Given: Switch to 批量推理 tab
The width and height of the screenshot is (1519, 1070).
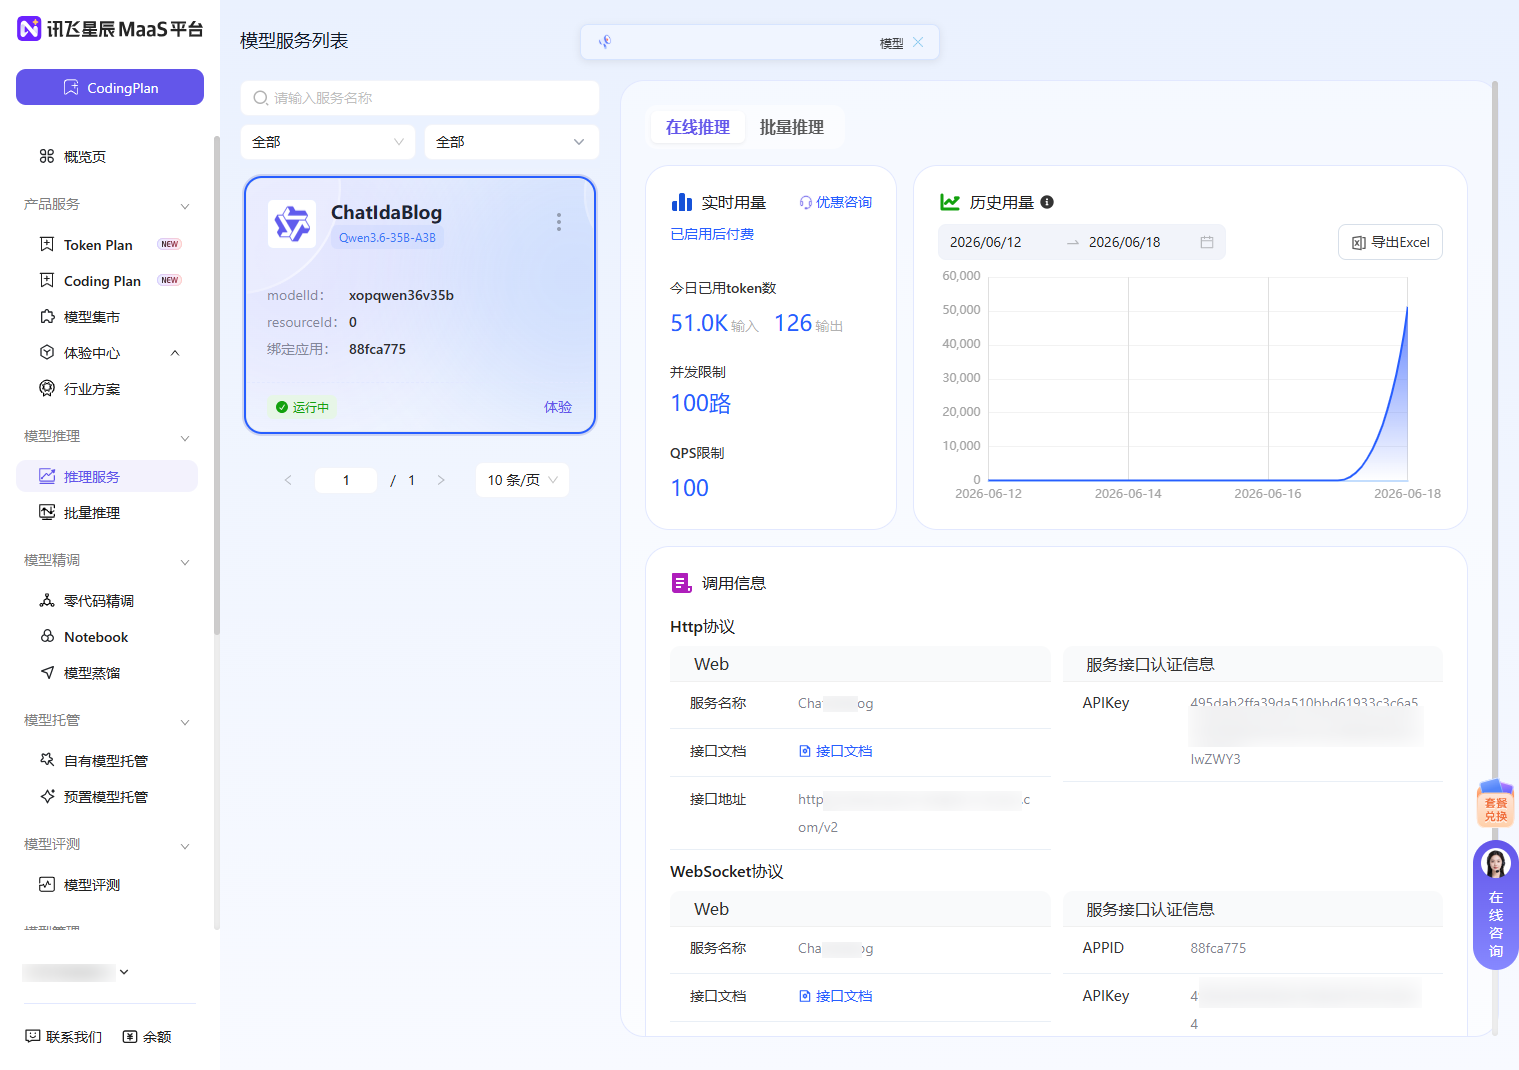Looking at the screenshot, I should [792, 127].
